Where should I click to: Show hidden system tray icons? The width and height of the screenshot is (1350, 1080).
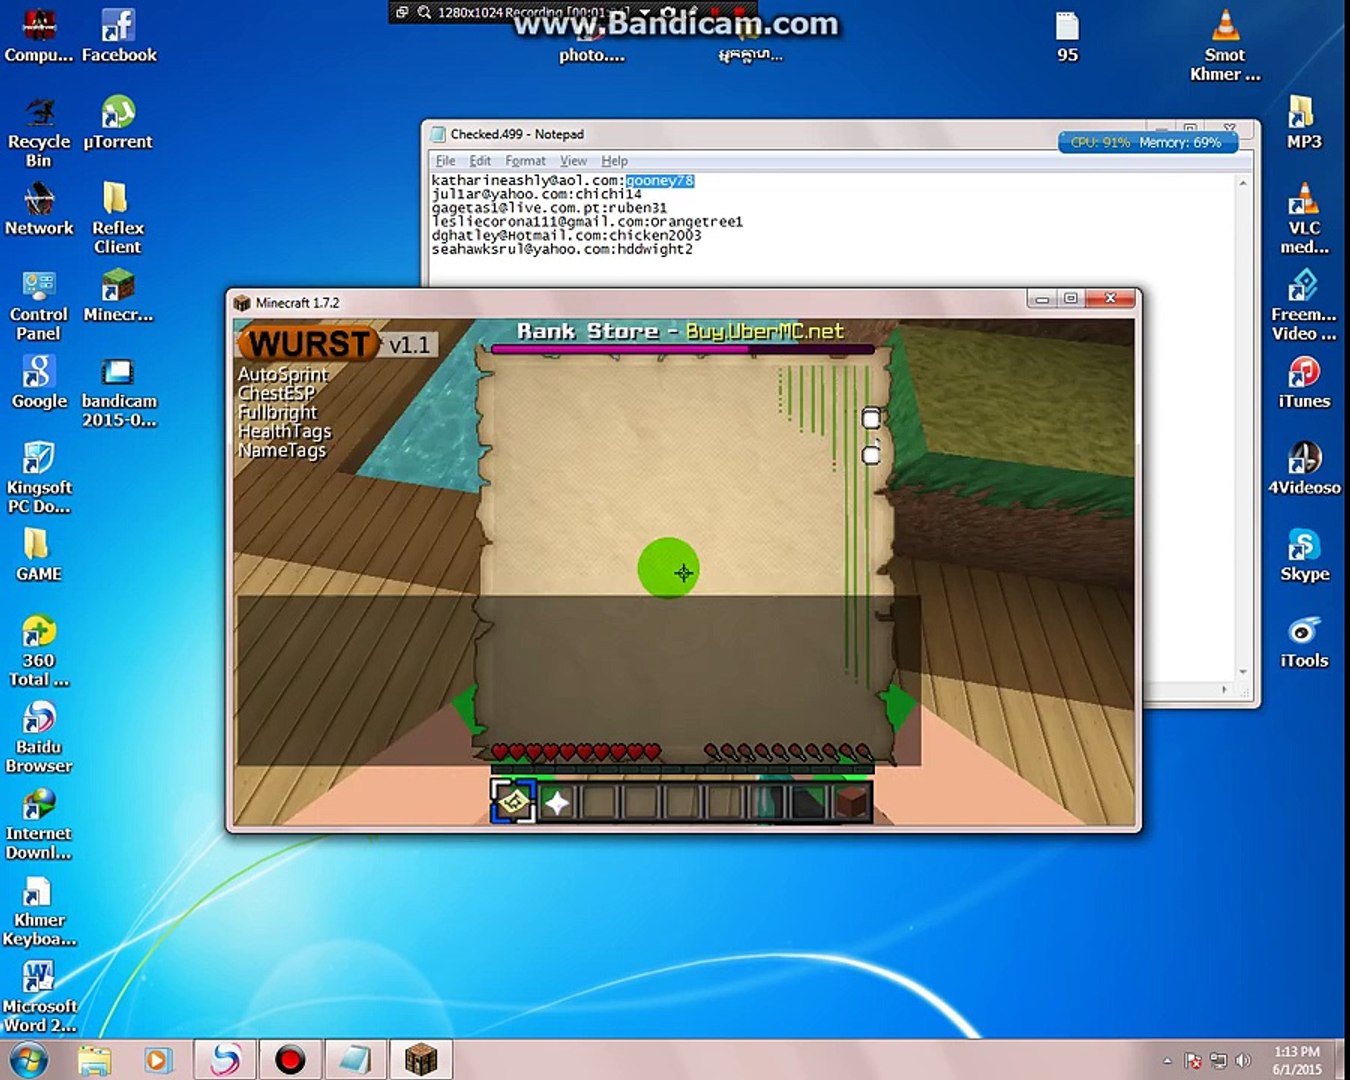1167,1061
